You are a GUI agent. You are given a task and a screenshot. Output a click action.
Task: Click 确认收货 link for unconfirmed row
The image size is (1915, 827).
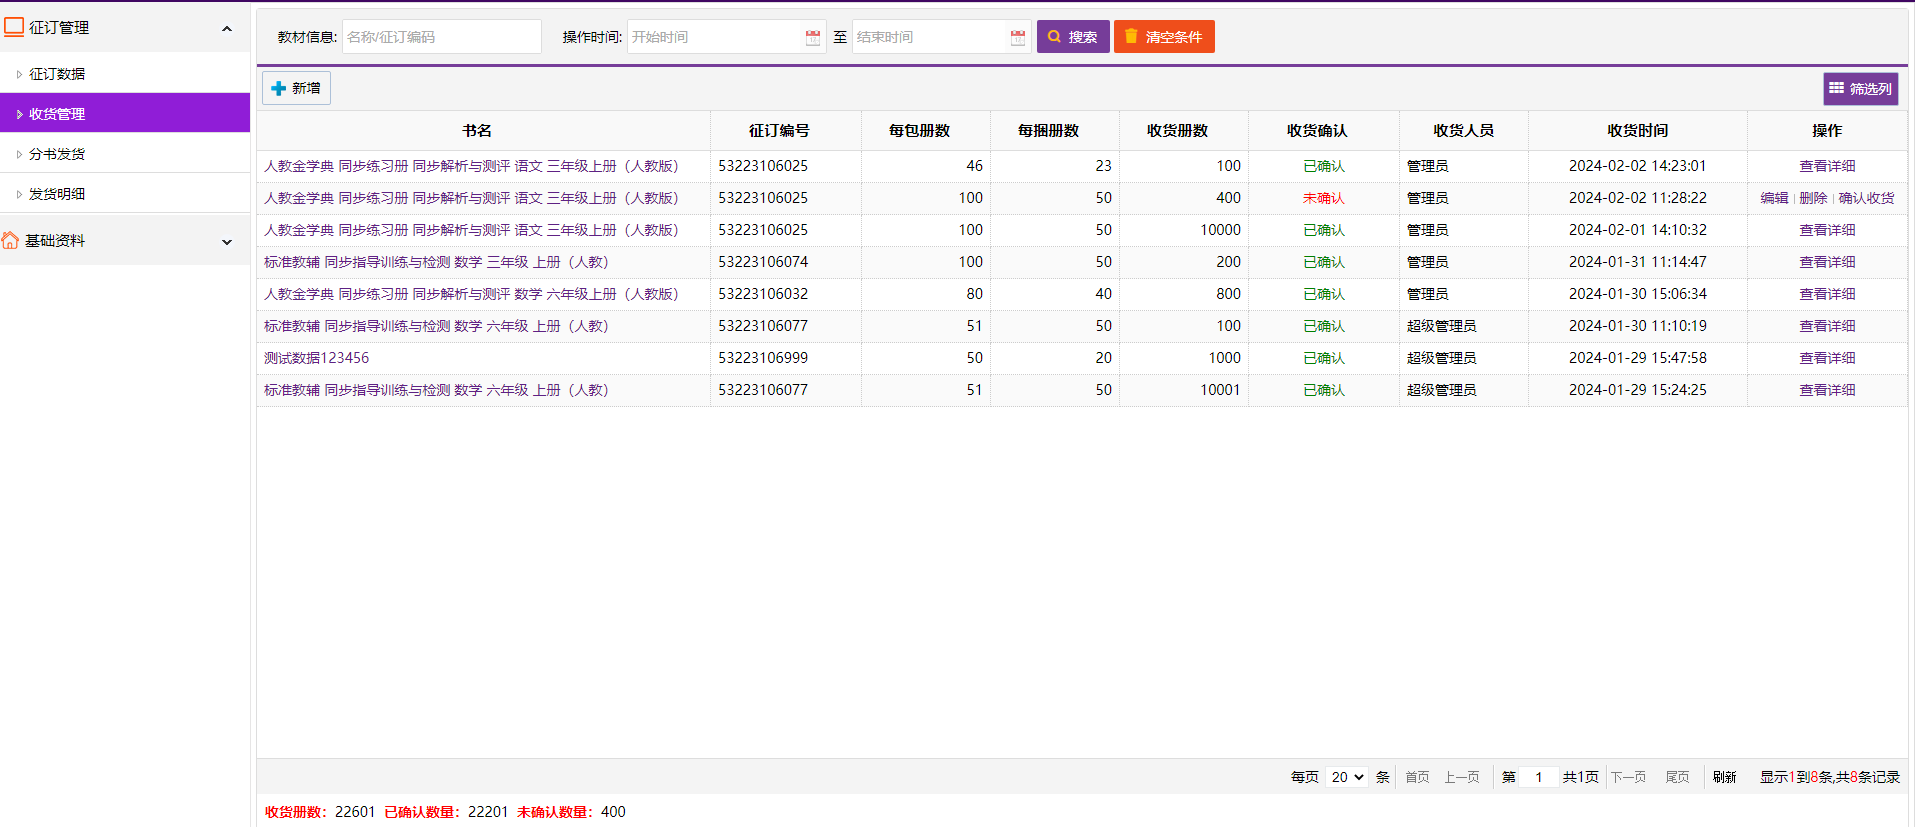point(1866,198)
